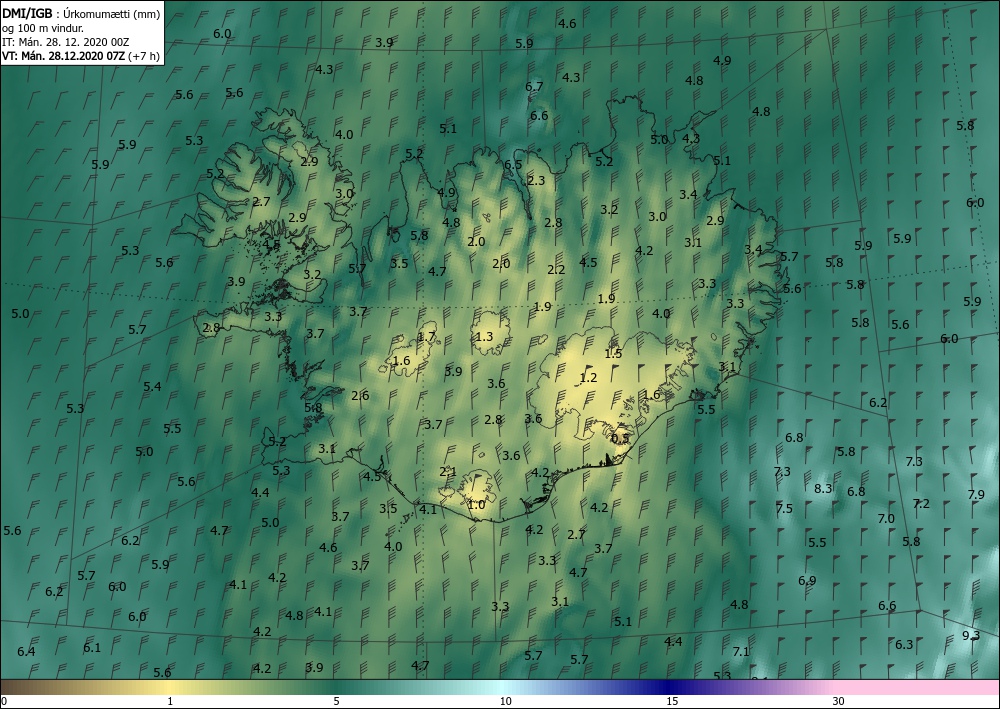Click the 6.5 value on the north coast
The height and width of the screenshot is (709, 1000).
513,164
